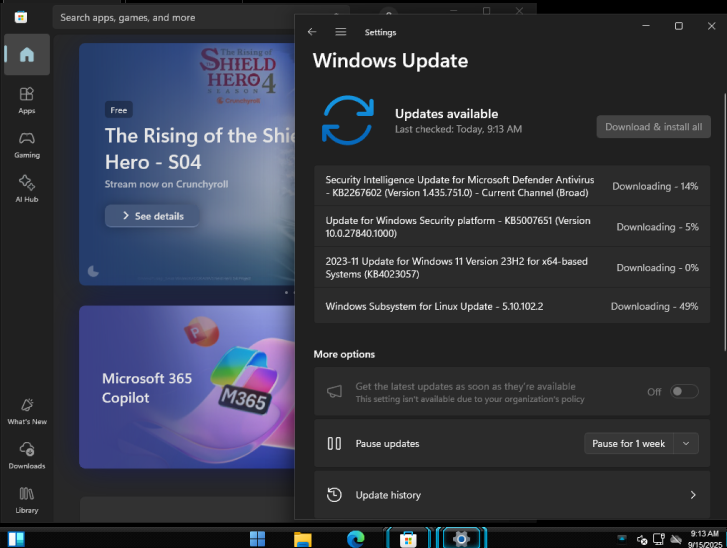
Task: Open The Rising of the Shield Hero banner
Action: [187, 164]
